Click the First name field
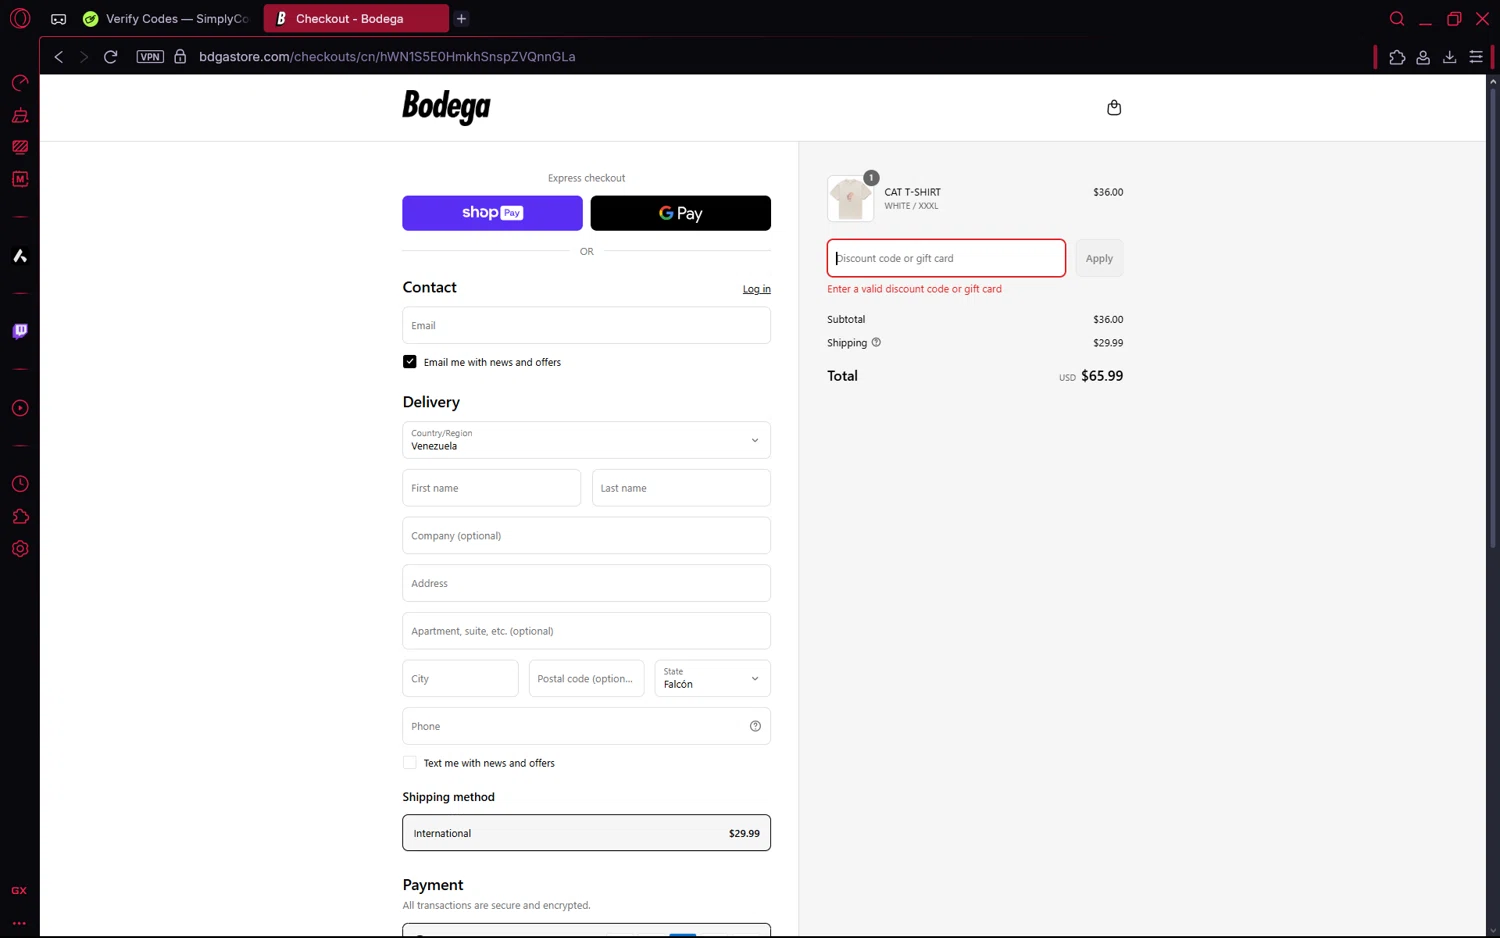The height and width of the screenshot is (938, 1500). pyautogui.click(x=491, y=488)
